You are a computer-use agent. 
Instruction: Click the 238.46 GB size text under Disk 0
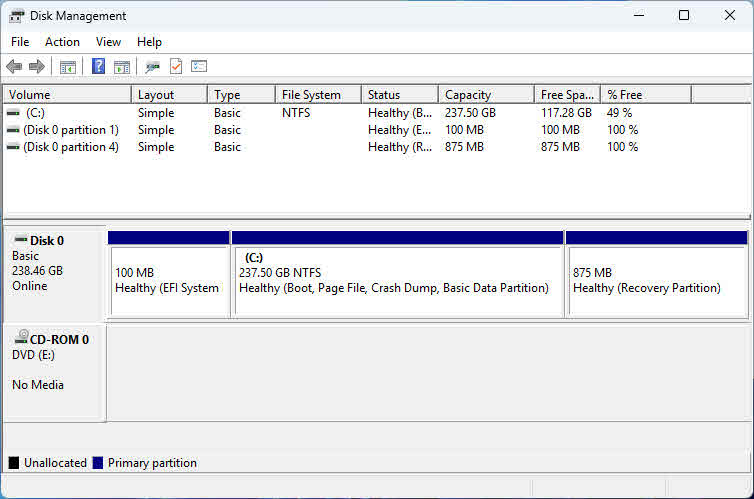point(38,271)
